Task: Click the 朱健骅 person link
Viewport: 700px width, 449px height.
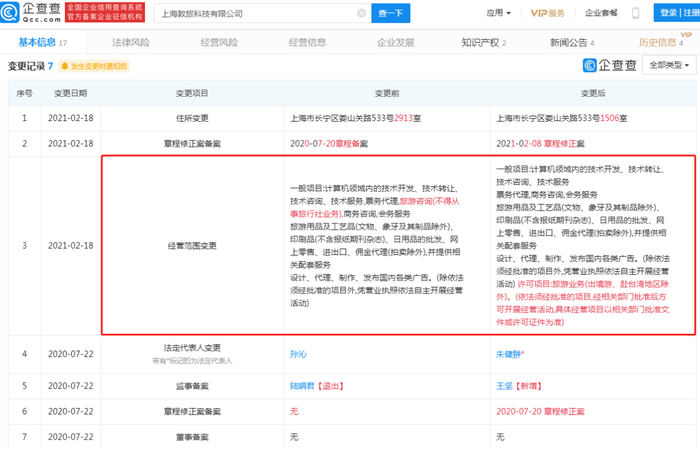Action: (x=508, y=354)
